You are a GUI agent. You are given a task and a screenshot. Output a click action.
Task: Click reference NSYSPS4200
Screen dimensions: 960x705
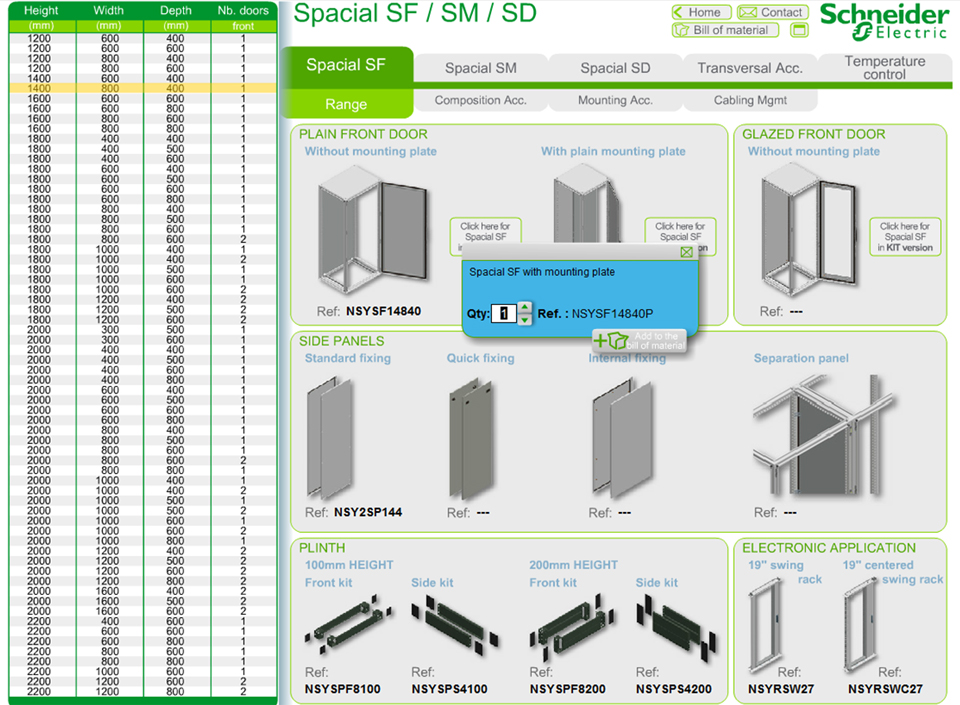click(x=673, y=689)
